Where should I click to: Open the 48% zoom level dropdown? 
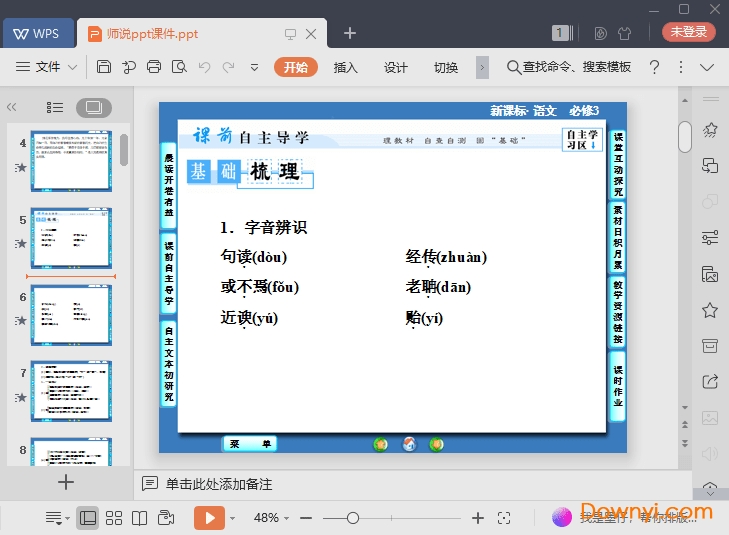pyautogui.click(x=272, y=518)
